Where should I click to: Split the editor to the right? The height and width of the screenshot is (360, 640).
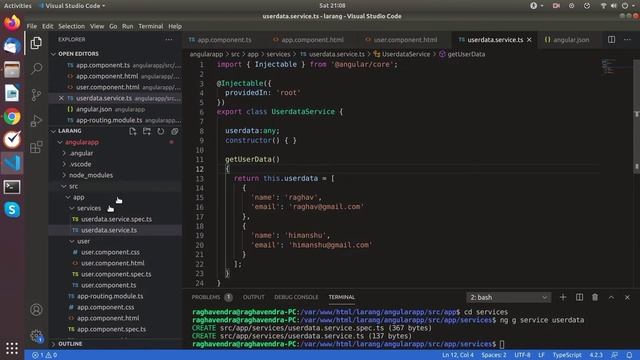click(x=611, y=40)
